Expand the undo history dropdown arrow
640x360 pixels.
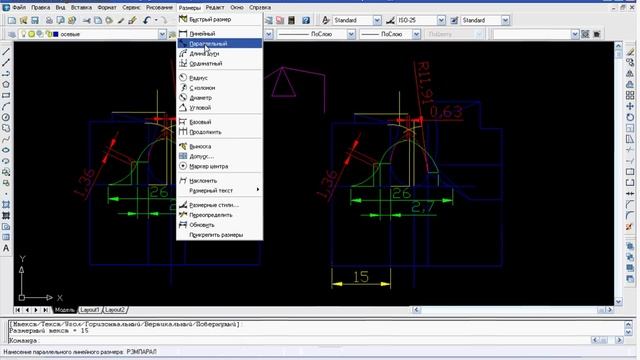point(156,20)
